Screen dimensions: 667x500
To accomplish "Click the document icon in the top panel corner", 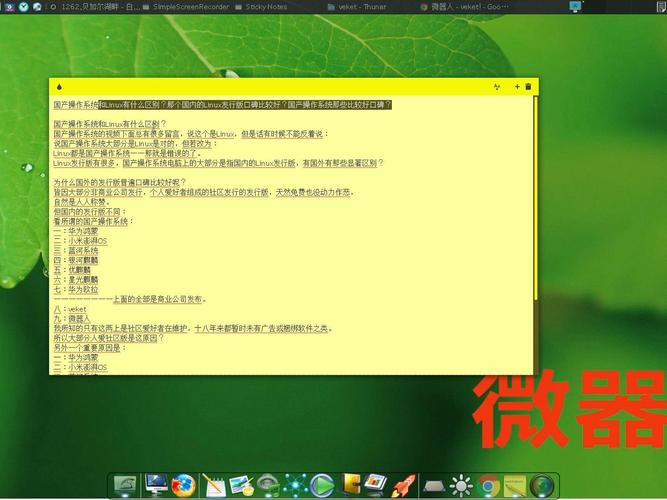I will click(x=662, y=6).
